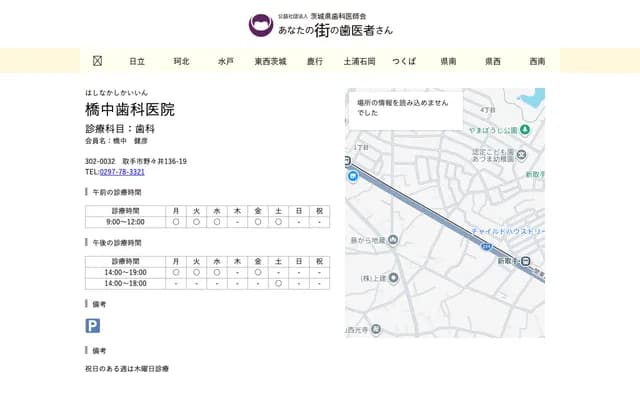The height and width of the screenshot is (400, 640).
Task: Click the address text 取手市野々井136-19
Action: [154, 161]
